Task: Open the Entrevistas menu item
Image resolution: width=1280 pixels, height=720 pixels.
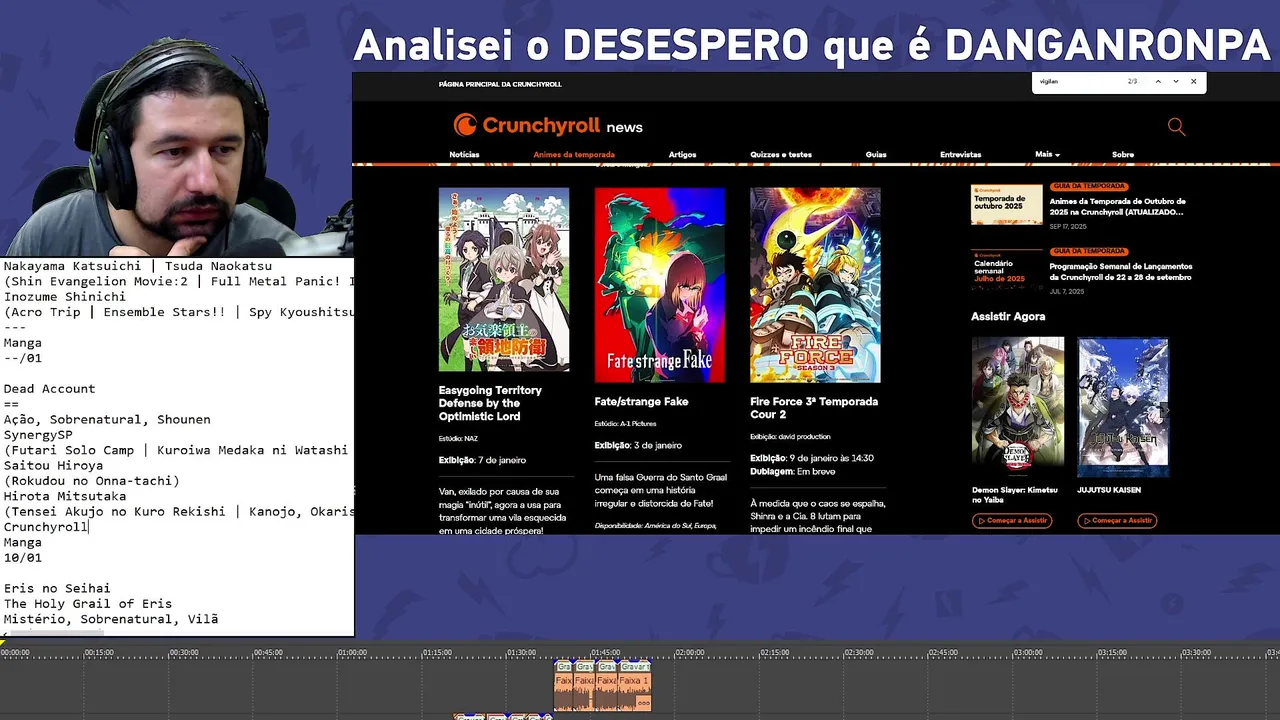Action: click(x=960, y=155)
